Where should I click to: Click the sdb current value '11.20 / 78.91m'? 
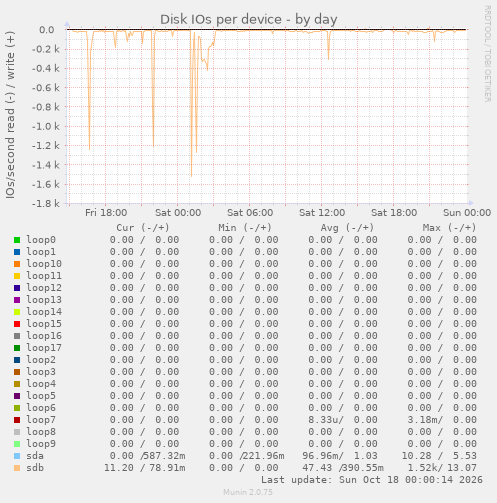pos(145,468)
